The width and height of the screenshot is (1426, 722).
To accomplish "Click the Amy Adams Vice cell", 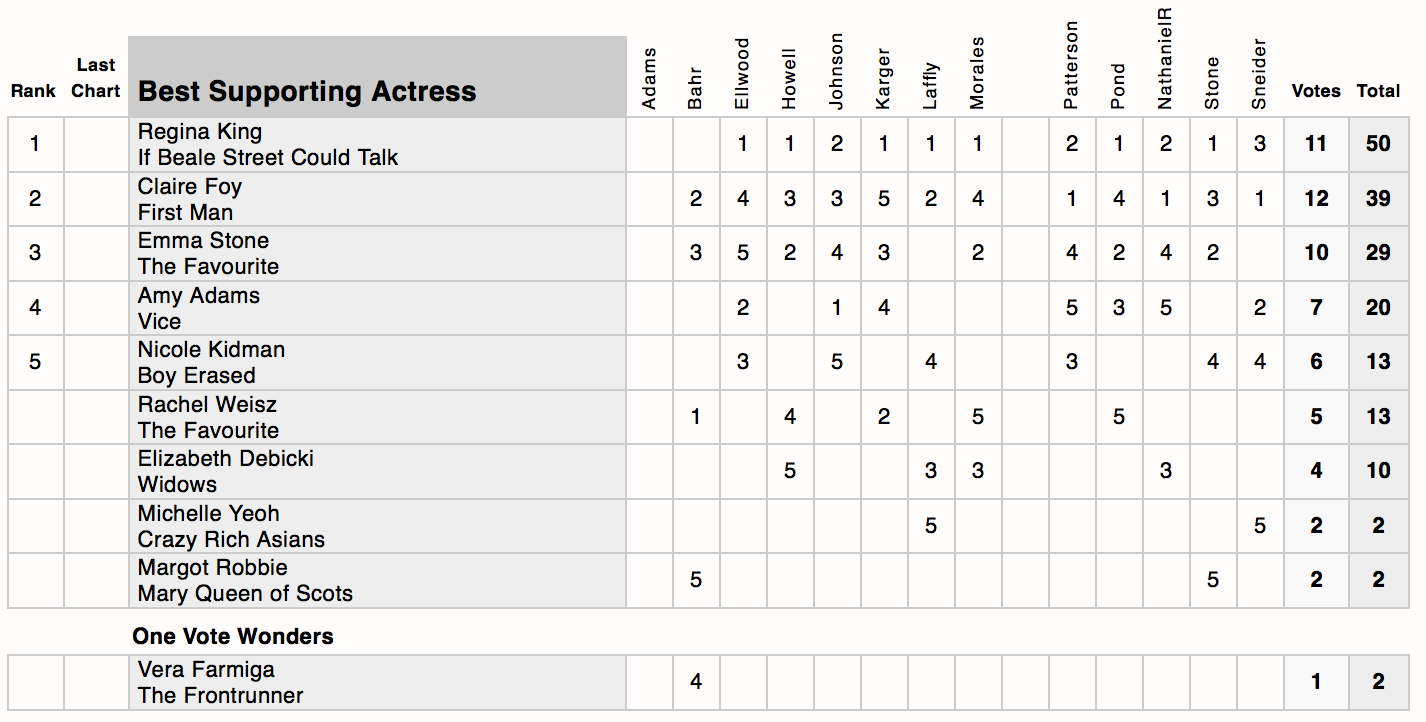I will 377,308.
